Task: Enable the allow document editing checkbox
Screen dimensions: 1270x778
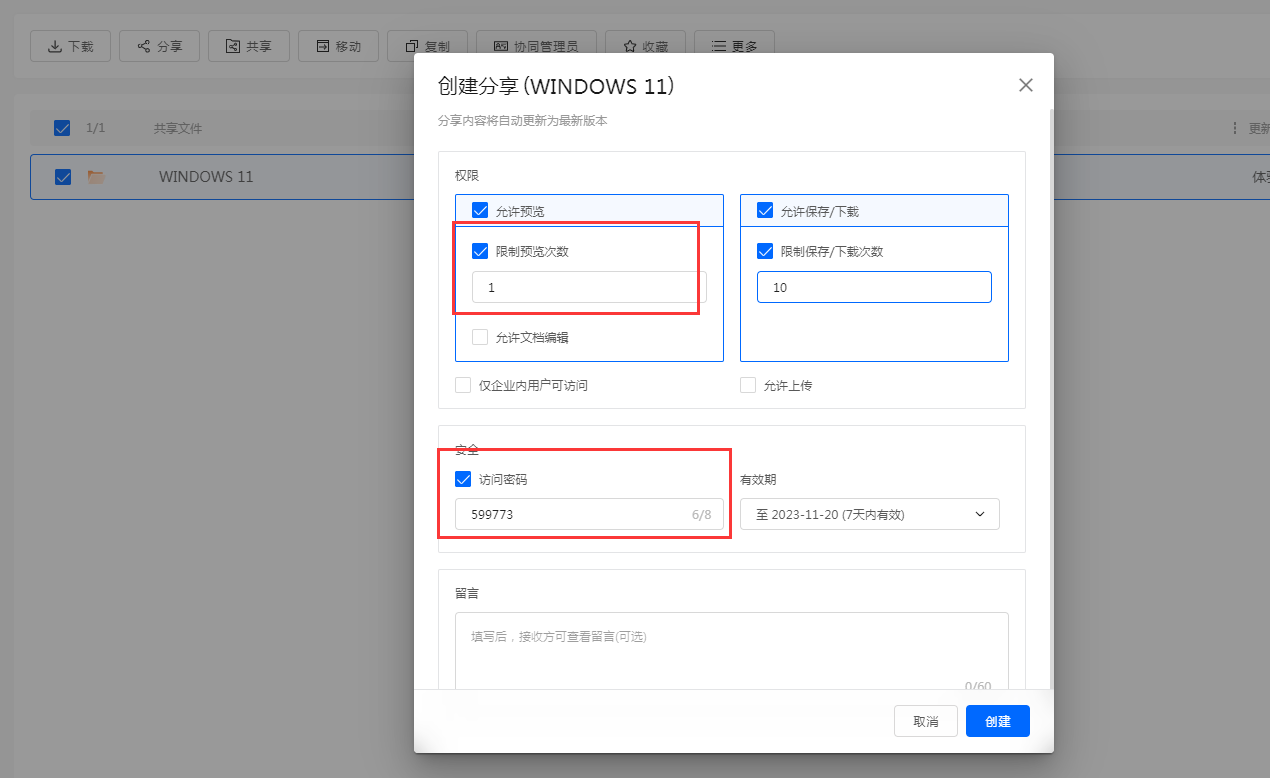Action: (x=480, y=337)
